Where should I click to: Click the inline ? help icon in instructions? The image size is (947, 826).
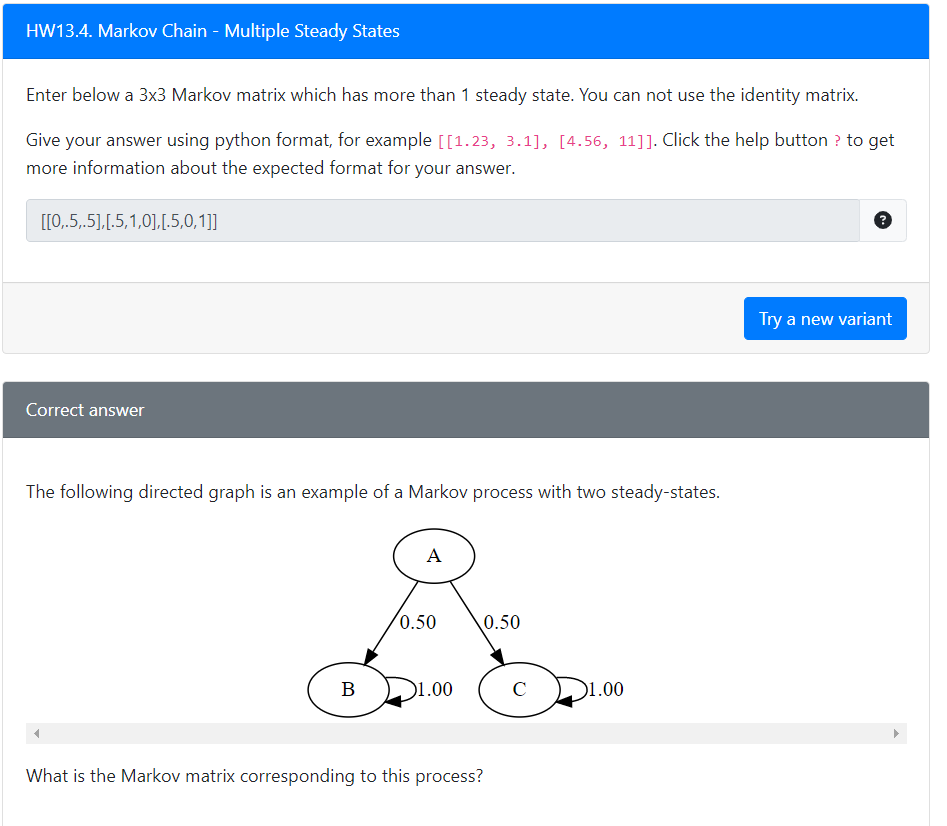pyautogui.click(x=837, y=140)
